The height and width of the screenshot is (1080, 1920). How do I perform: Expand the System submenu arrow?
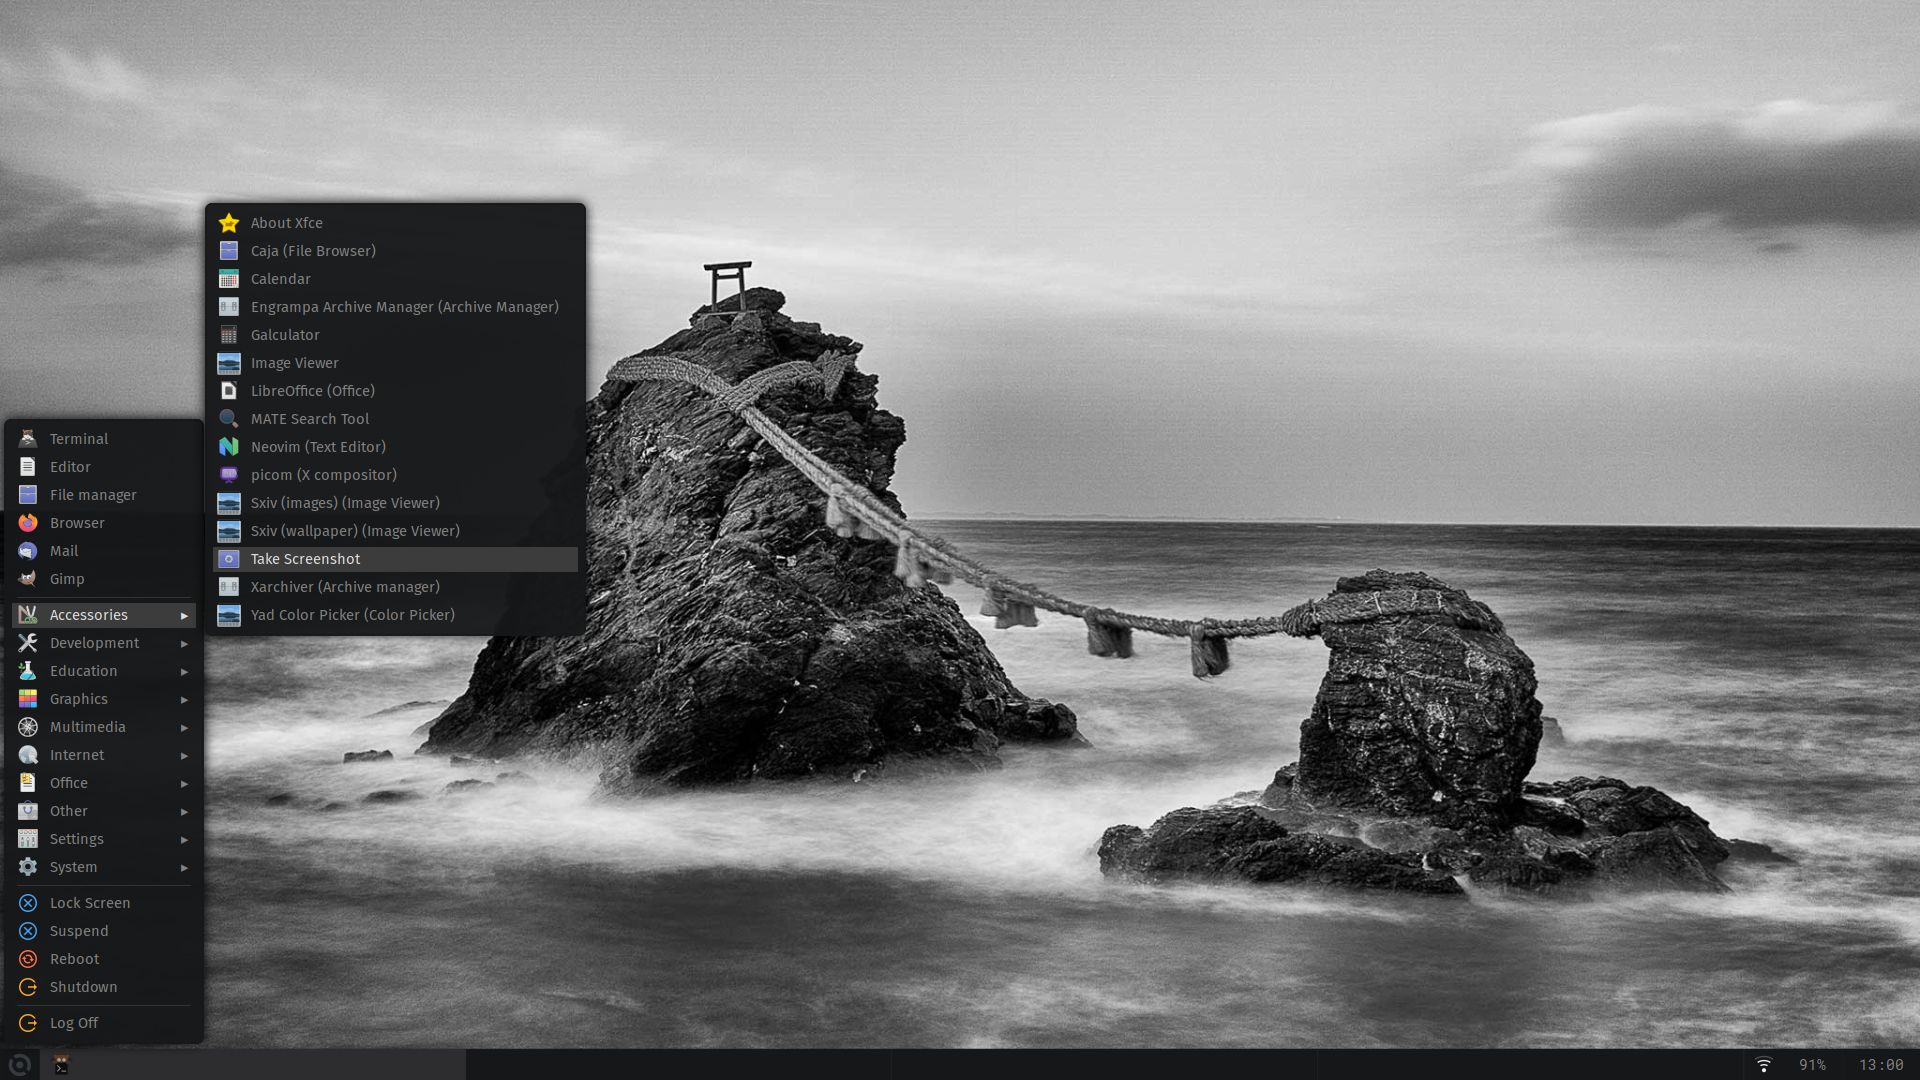click(x=184, y=867)
